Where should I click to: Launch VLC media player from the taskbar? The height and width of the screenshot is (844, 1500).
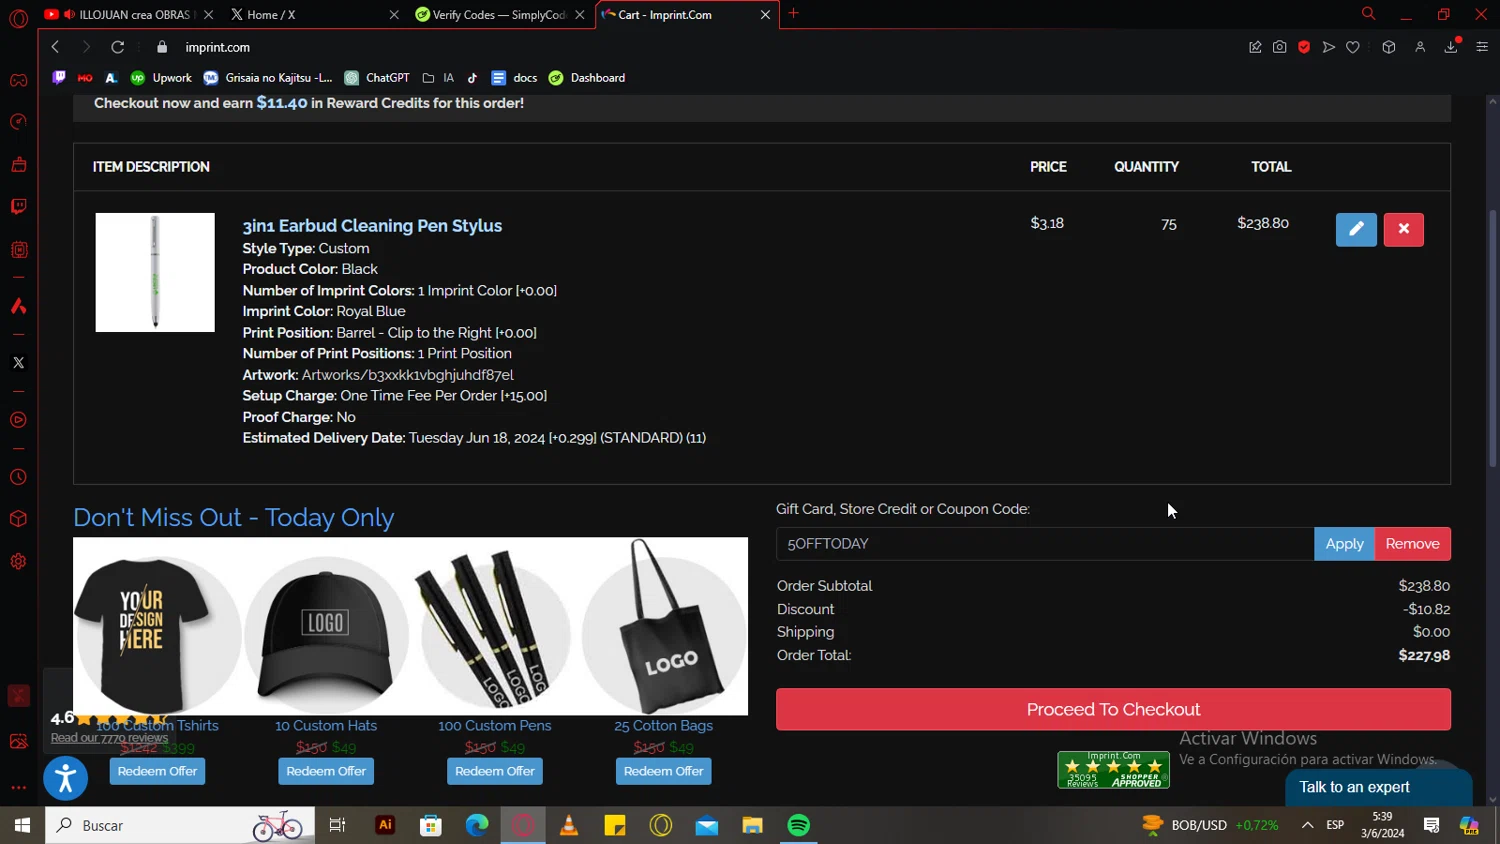tap(569, 825)
